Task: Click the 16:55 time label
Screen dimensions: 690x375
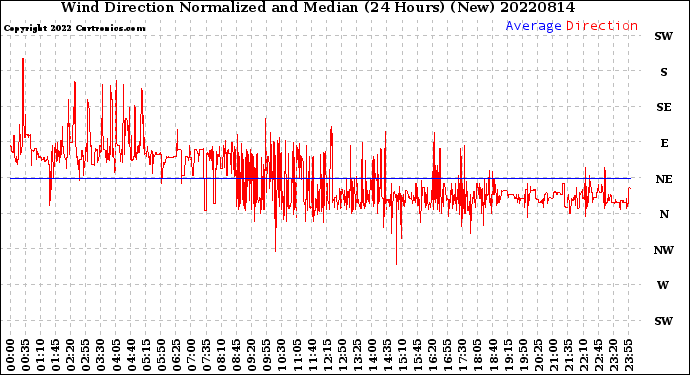Action: 448,355
